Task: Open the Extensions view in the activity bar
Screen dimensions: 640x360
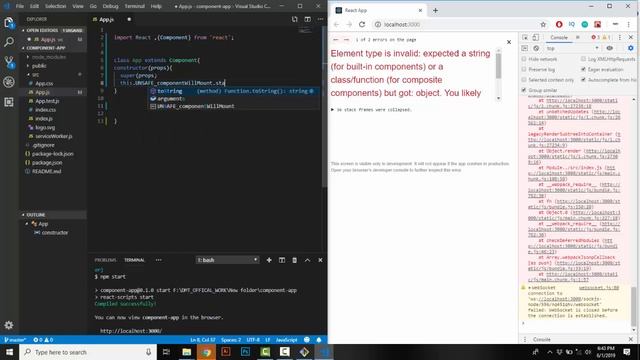Action: click(9, 102)
